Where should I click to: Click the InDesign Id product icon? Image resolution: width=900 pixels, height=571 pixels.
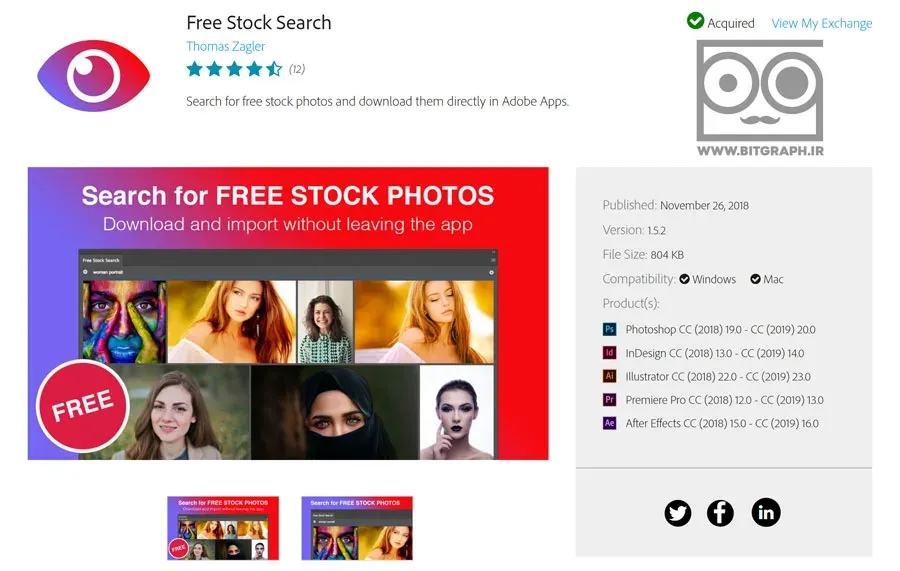click(x=610, y=352)
